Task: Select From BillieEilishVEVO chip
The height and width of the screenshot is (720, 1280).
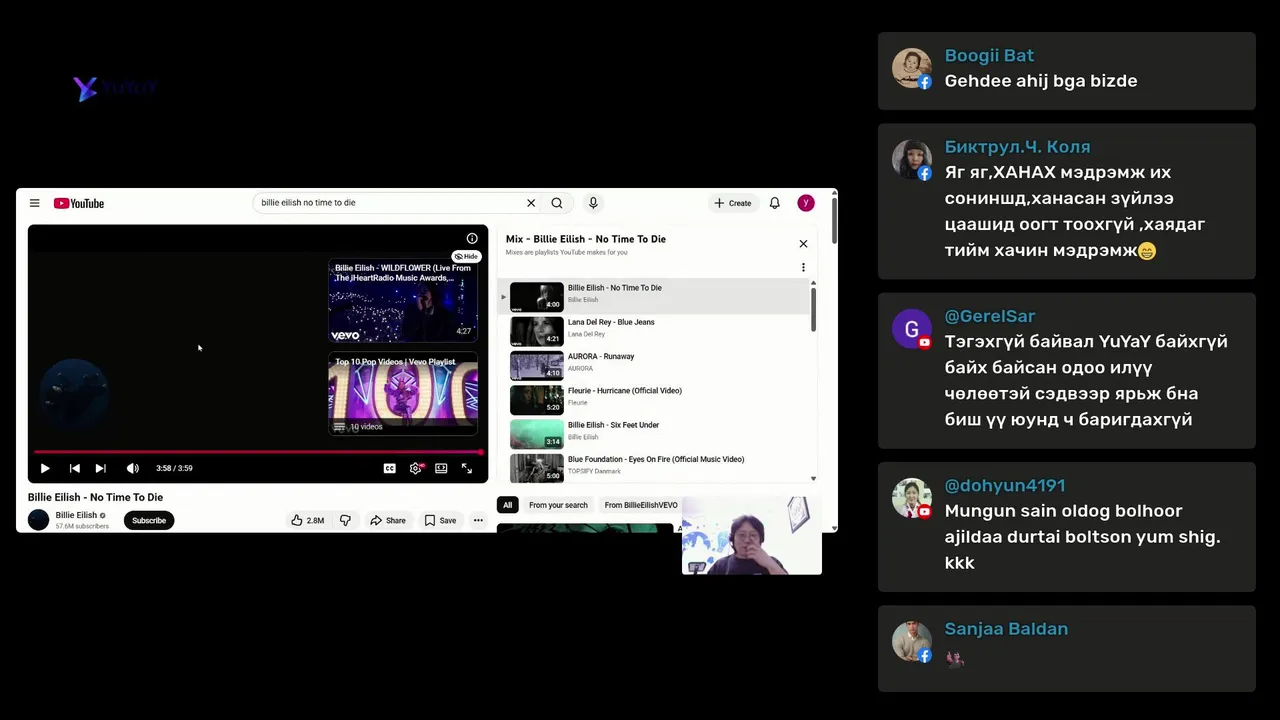Action: 640,505
